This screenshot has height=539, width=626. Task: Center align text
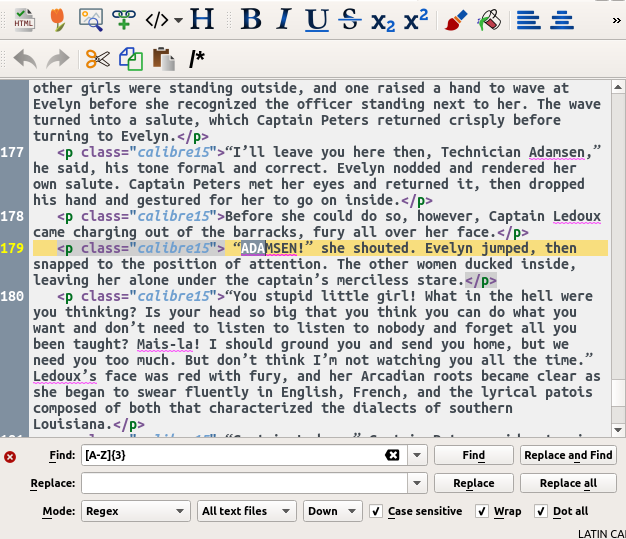coord(562,20)
